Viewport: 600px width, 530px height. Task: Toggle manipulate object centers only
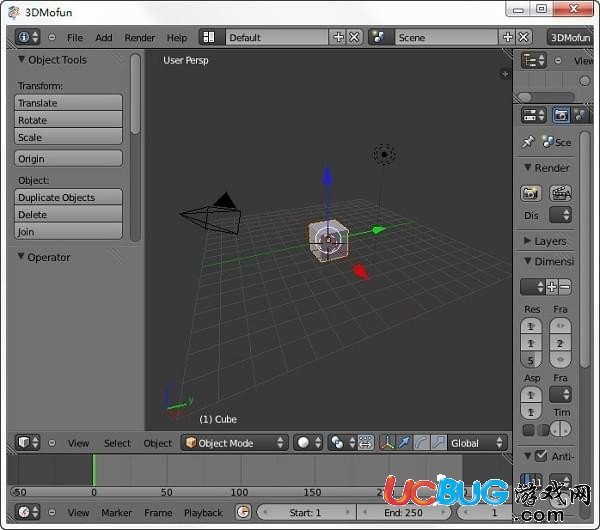point(366,443)
